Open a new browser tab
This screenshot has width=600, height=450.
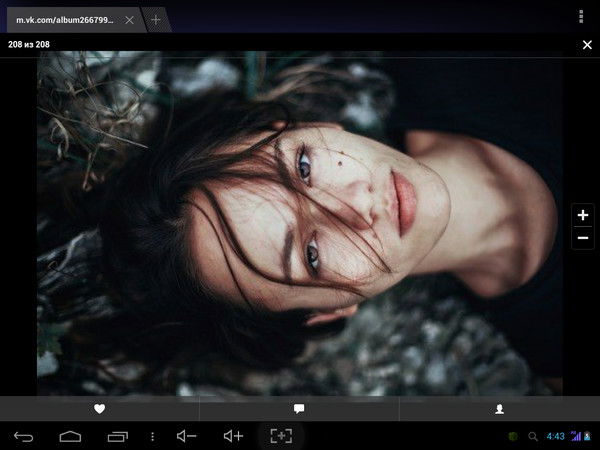(155, 19)
